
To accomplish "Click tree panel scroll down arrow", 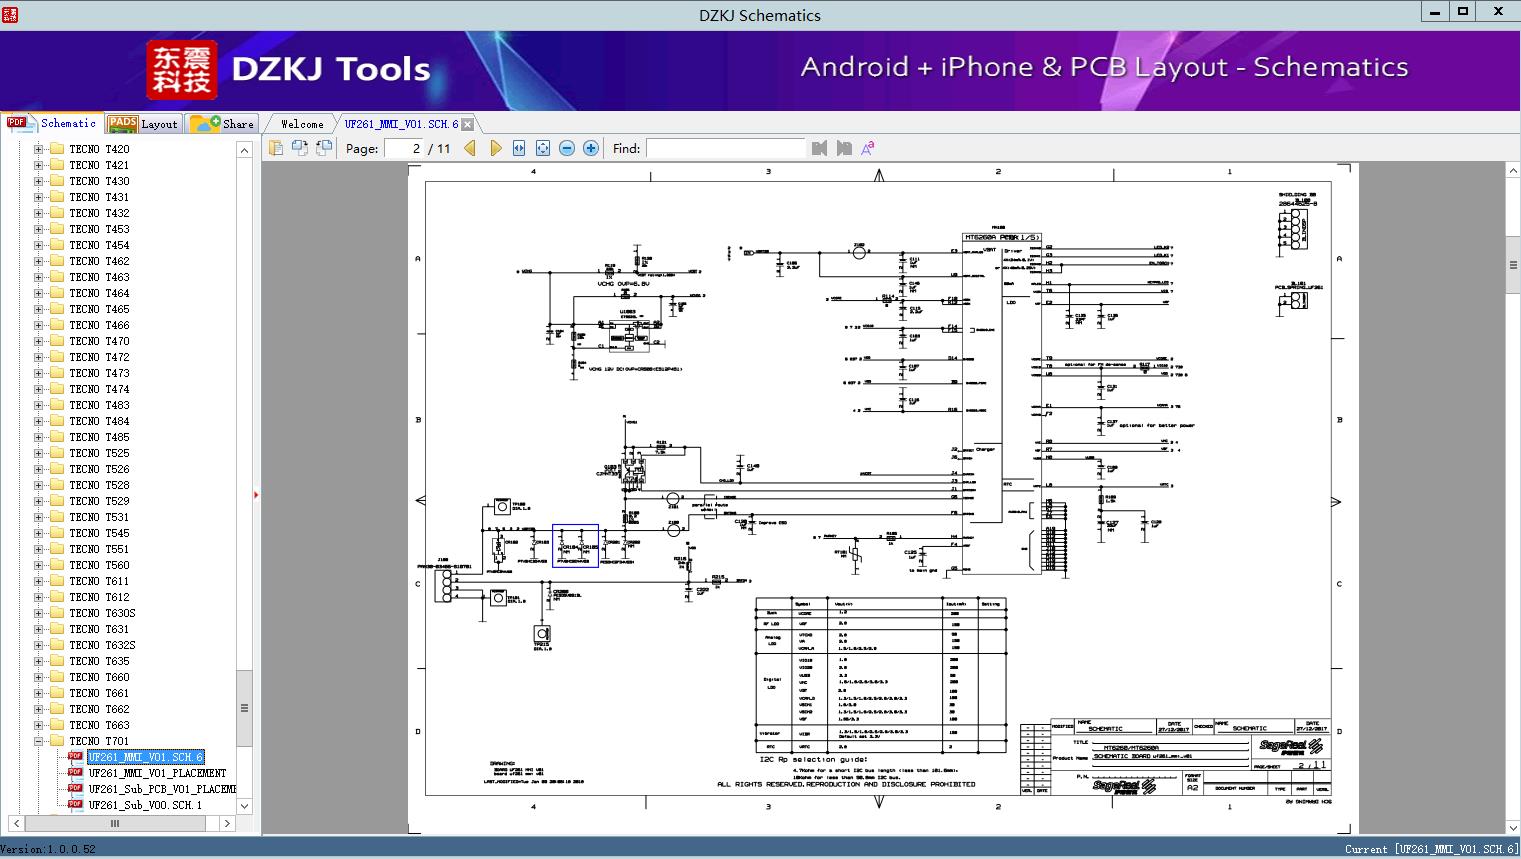I will (245, 806).
